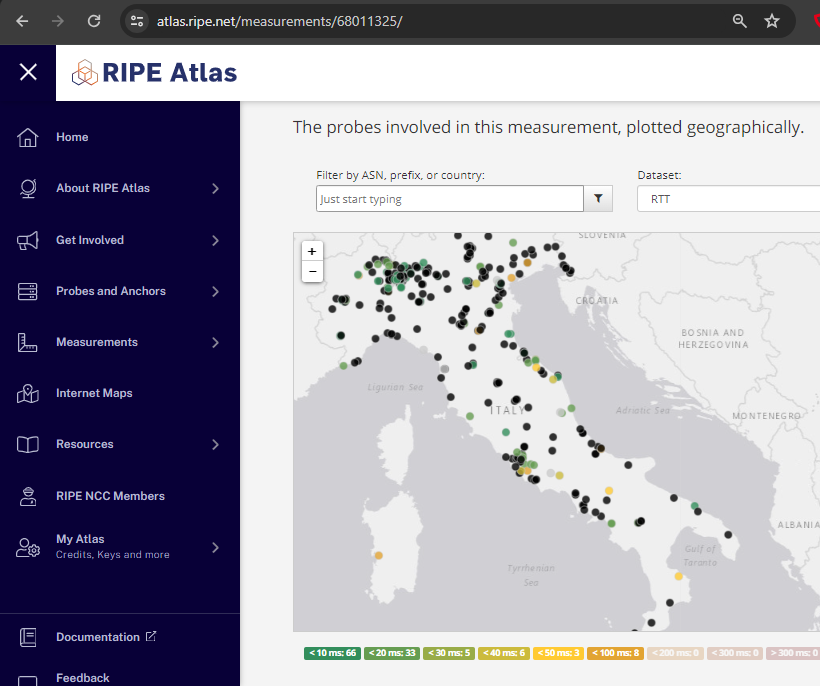Screen dimensions: 820x686
Task: Click the RIPE Atlas logo
Action: click(x=154, y=73)
